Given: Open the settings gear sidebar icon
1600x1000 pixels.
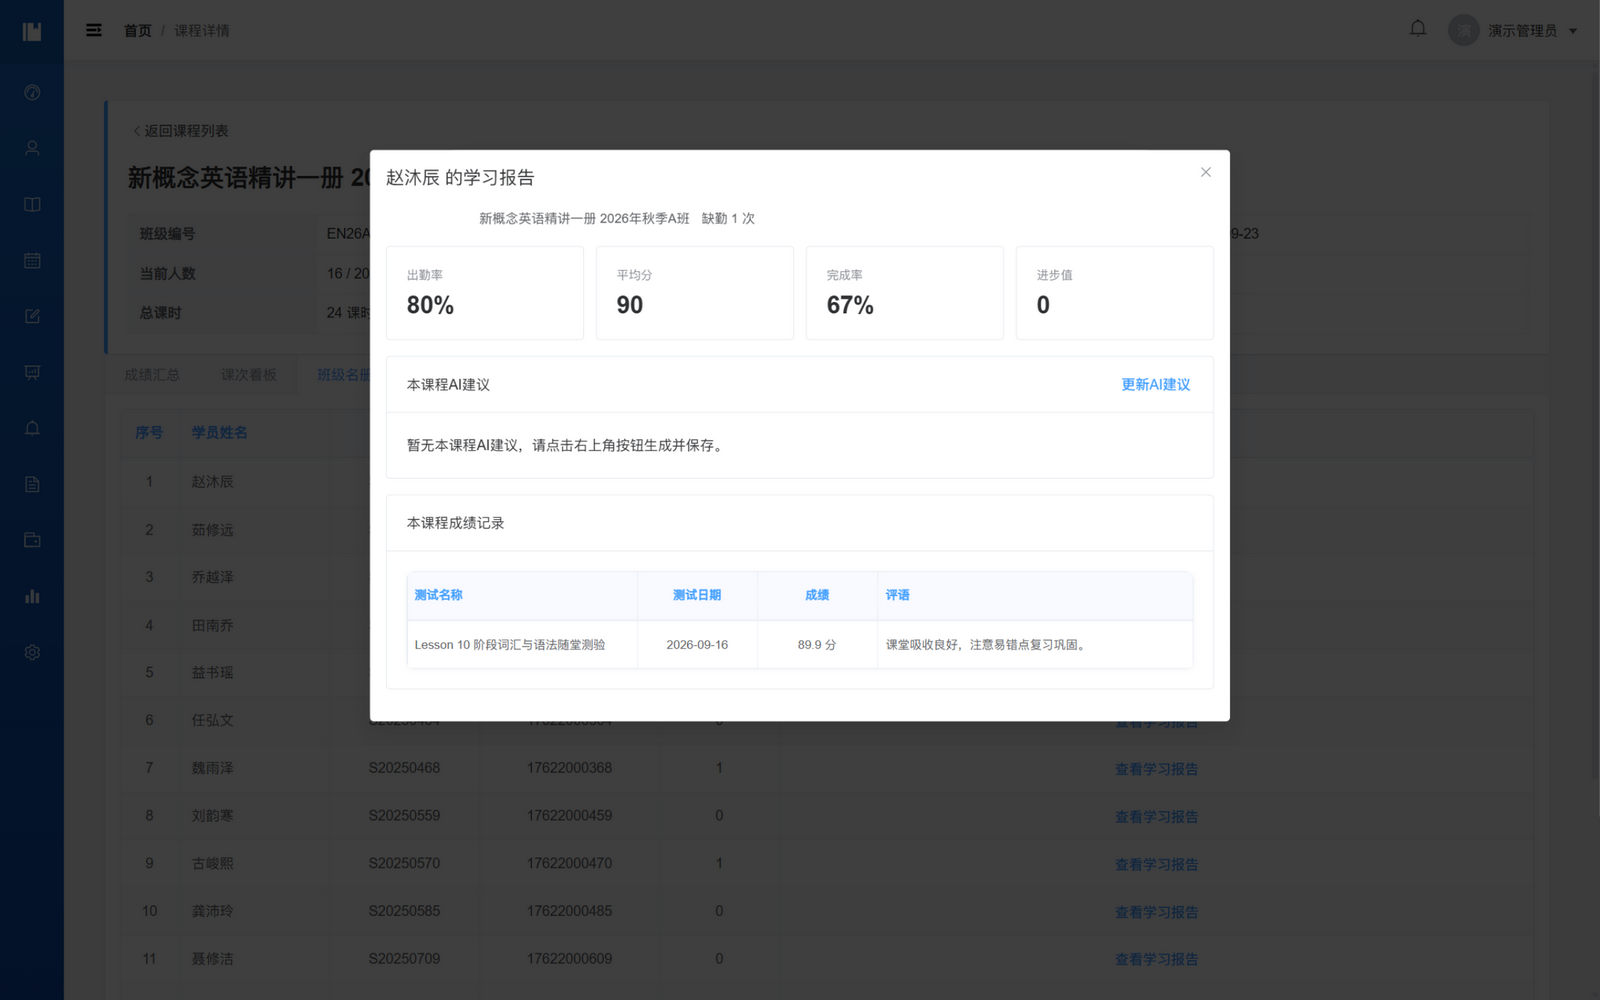Looking at the screenshot, I should tap(32, 652).
